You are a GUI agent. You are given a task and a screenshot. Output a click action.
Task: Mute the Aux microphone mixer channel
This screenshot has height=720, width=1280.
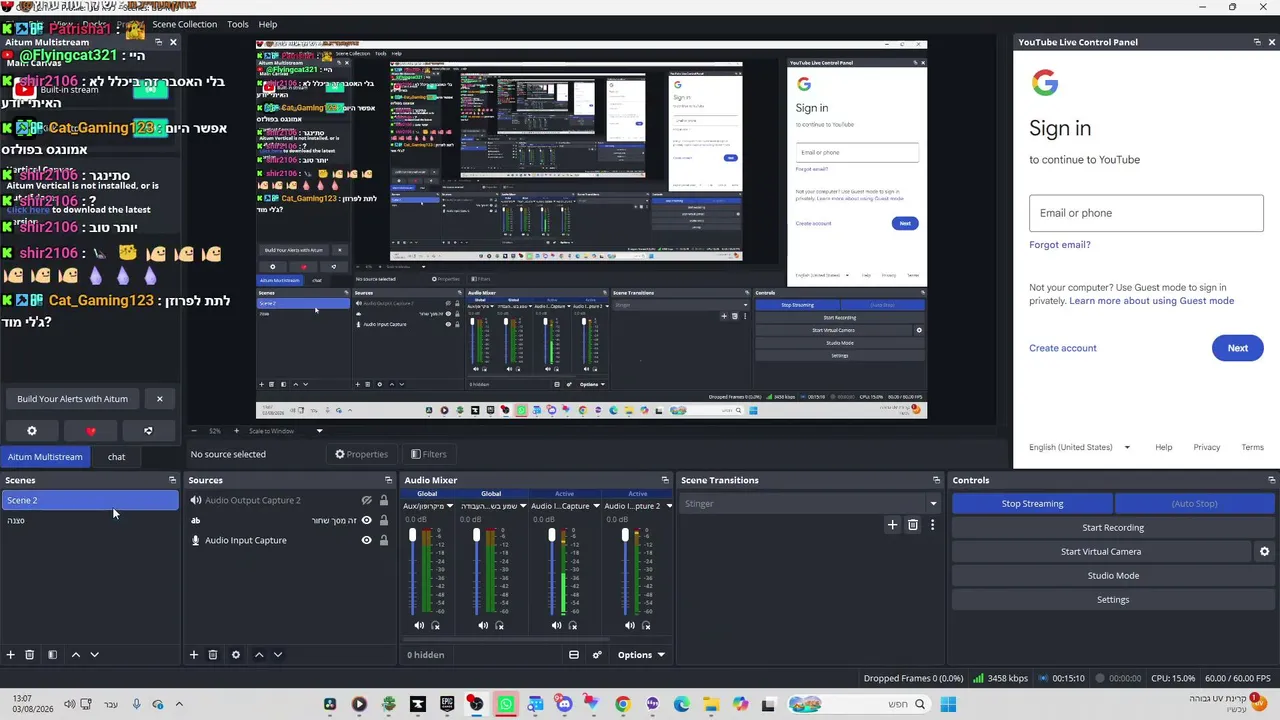tap(419, 626)
